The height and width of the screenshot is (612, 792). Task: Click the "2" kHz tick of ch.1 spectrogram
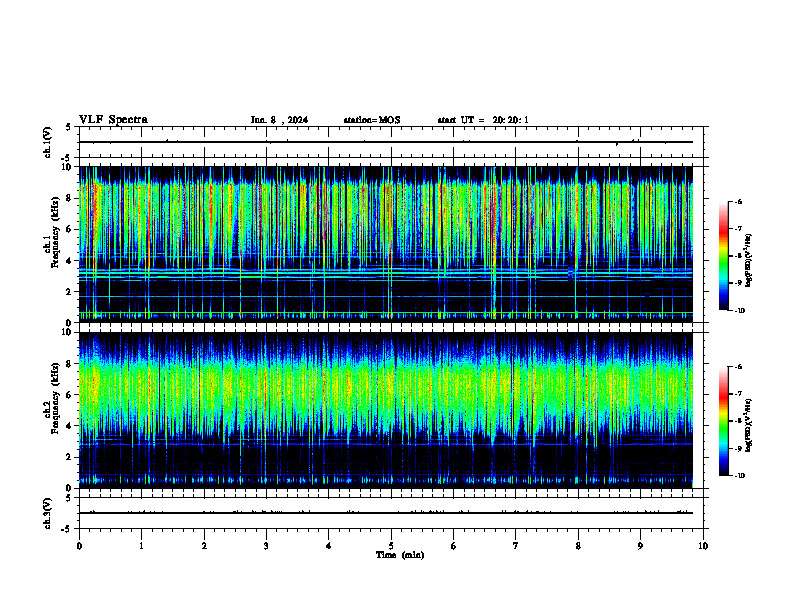click(x=71, y=292)
